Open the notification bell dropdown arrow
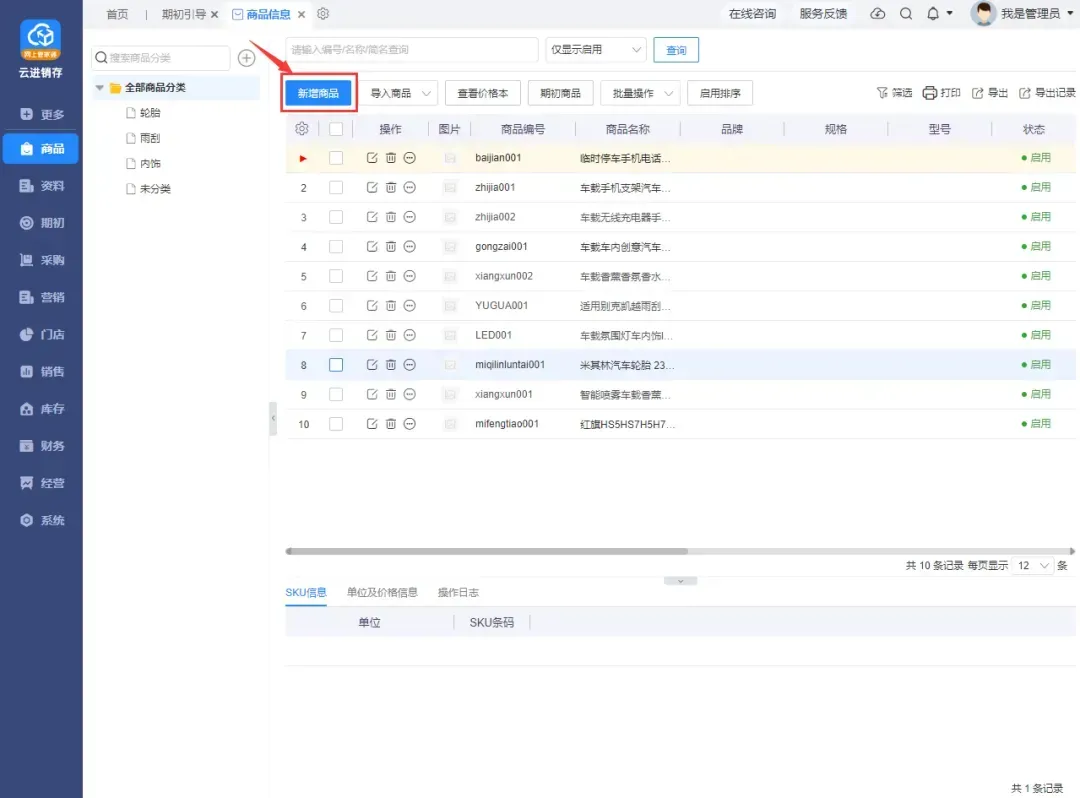Viewport: 1080px width, 798px height. (950, 13)
